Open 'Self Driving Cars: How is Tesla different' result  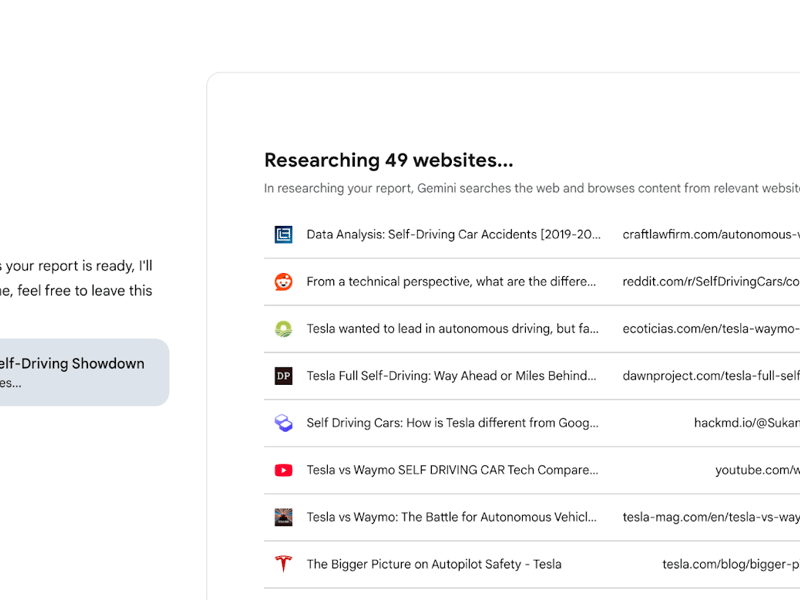pos(453,423)
